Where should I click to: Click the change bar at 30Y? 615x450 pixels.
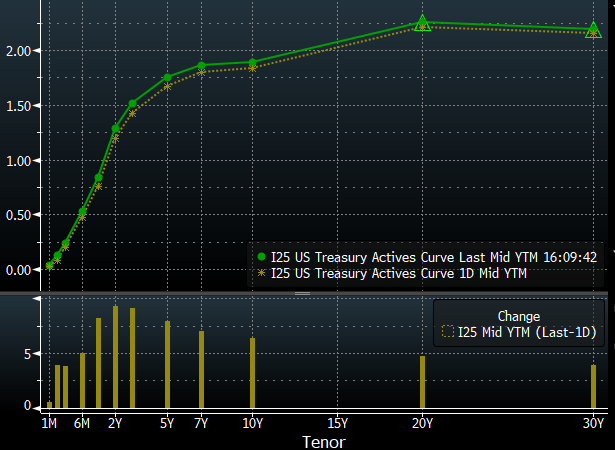[594, 386]
